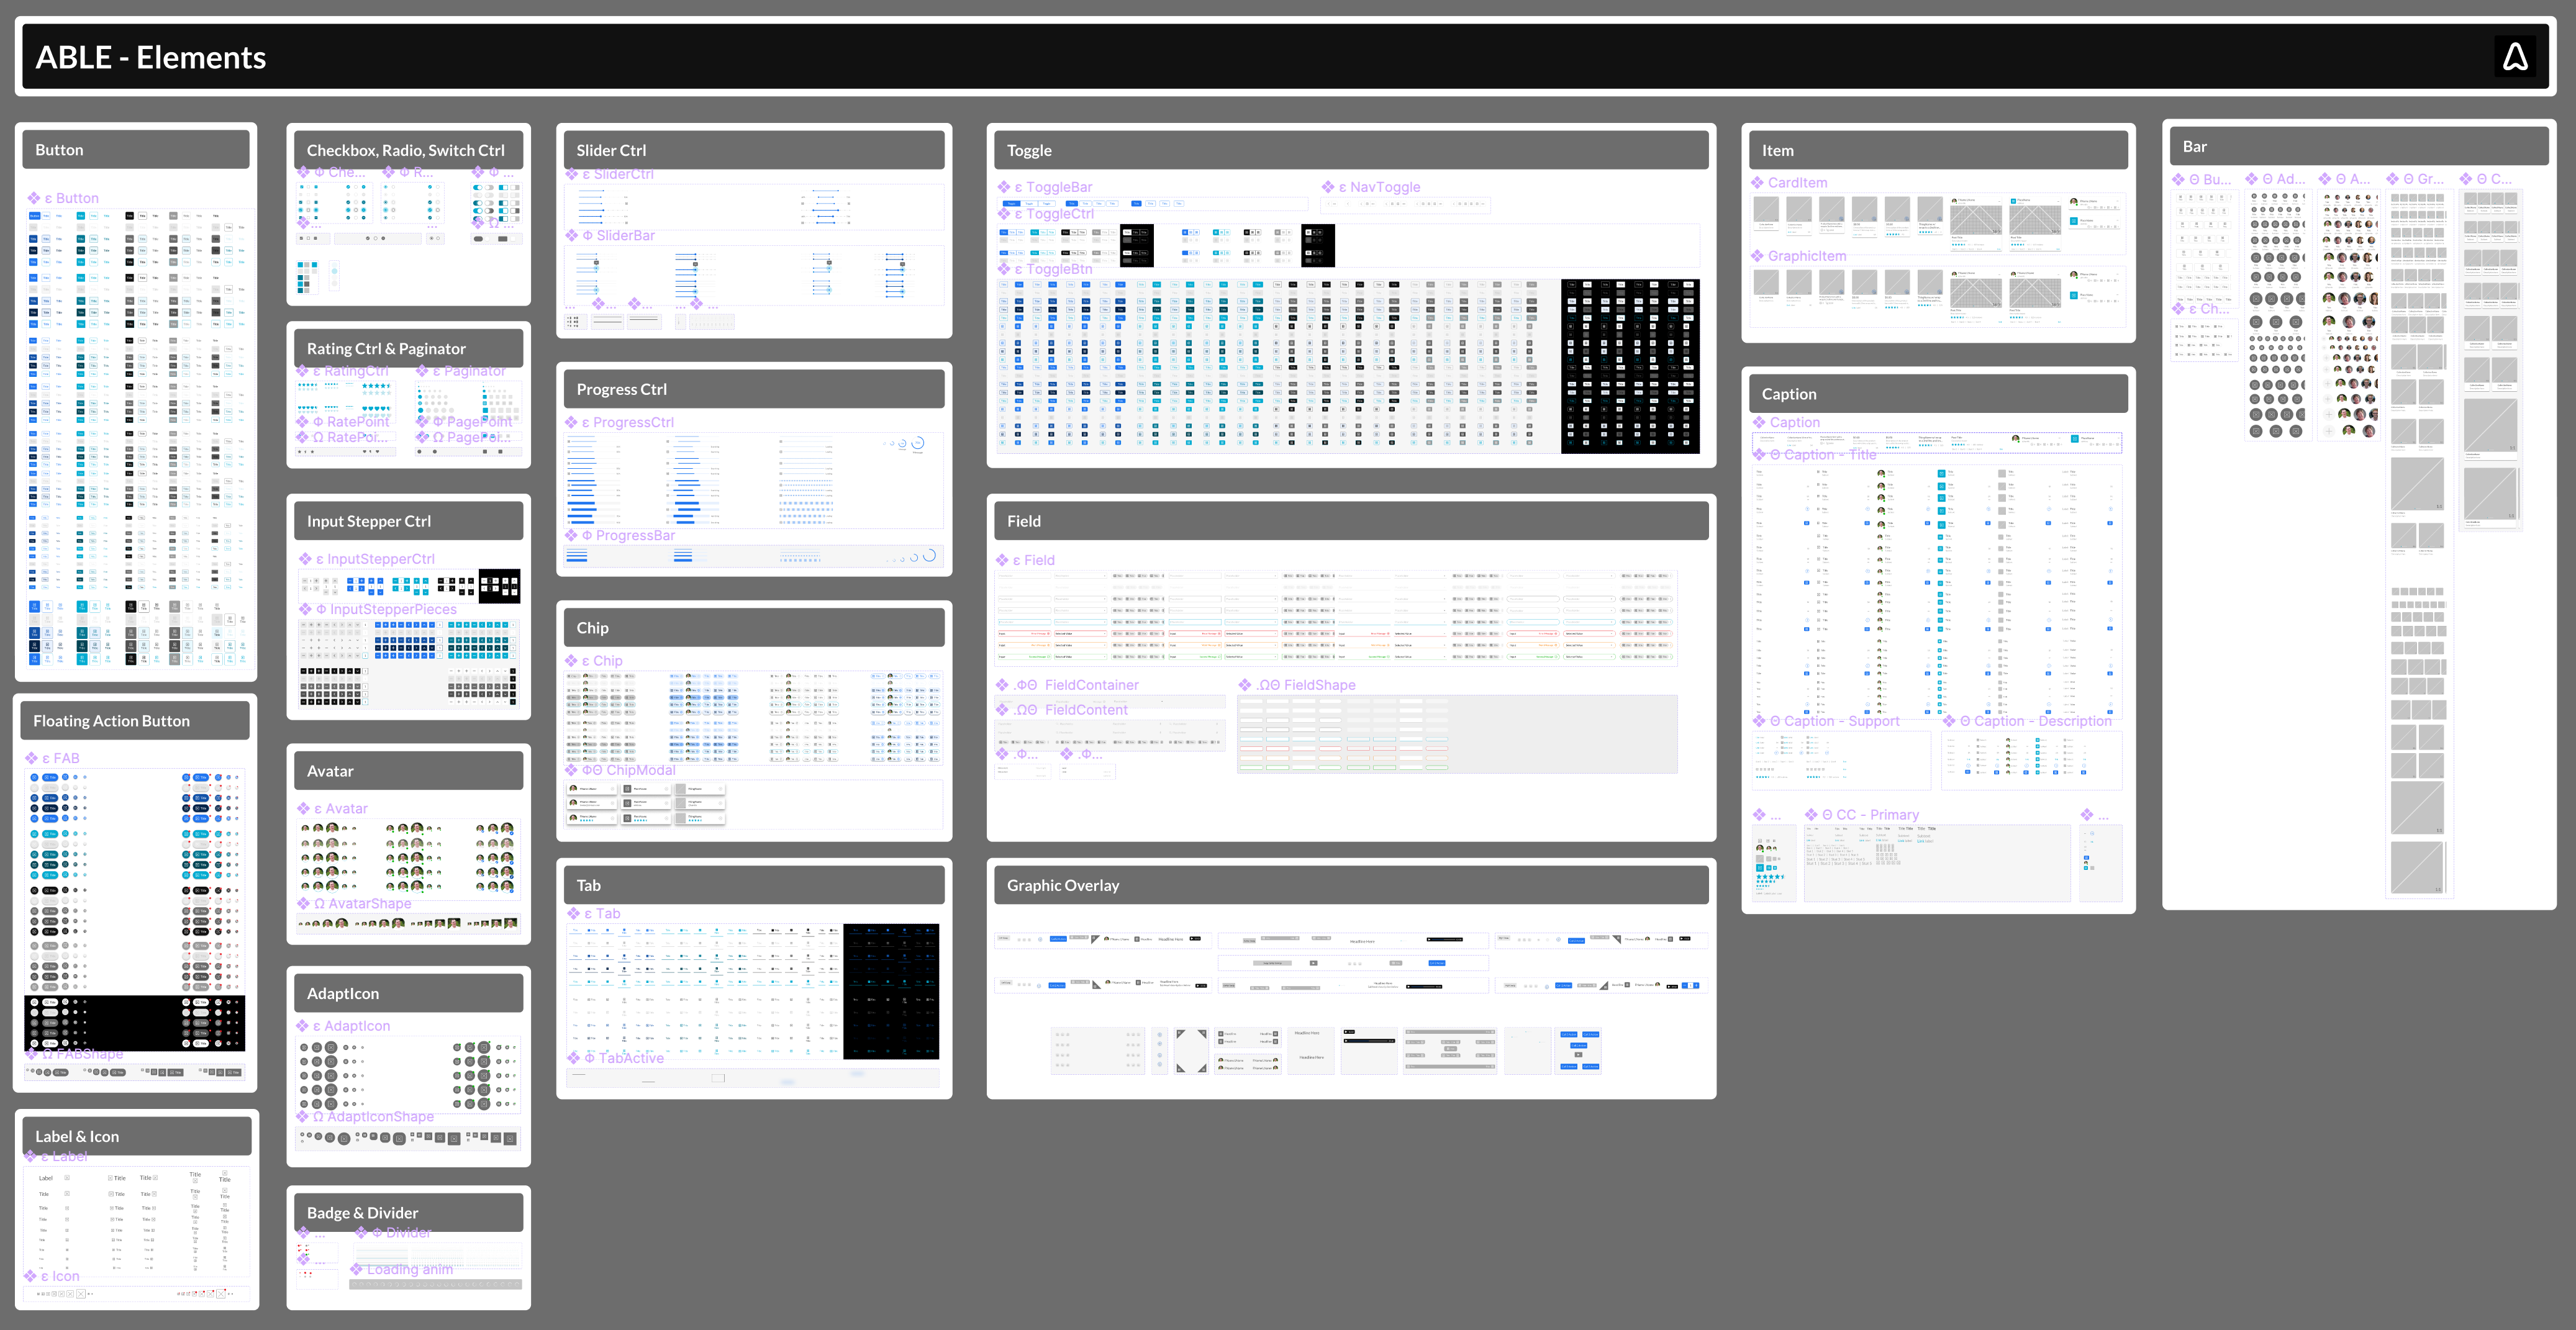Click the component icon beside Θ CC - Primary

(x=1811, y=815)
